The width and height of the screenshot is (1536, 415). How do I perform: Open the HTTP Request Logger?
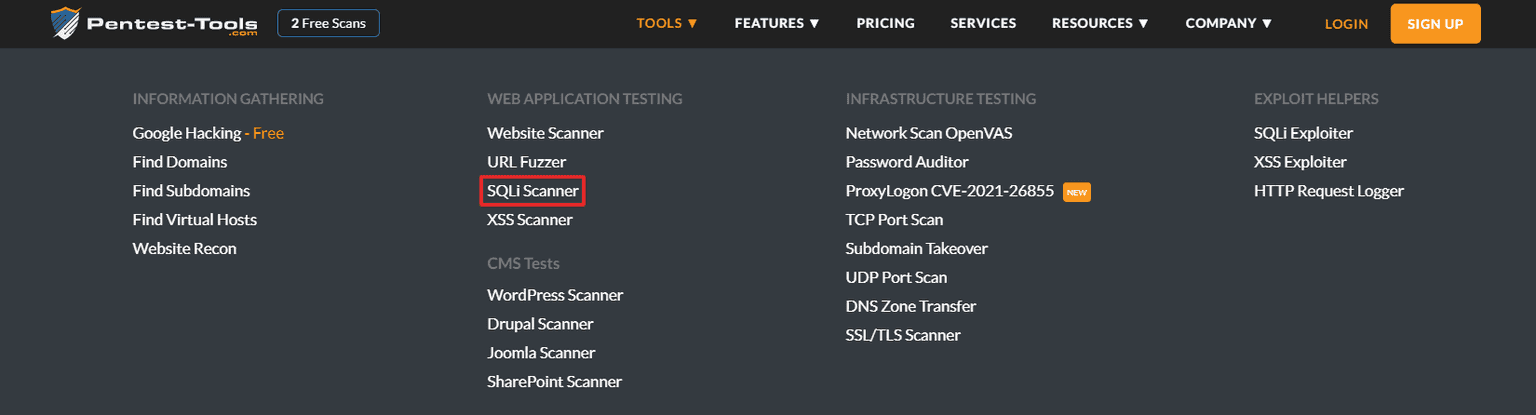point(1329,191)
